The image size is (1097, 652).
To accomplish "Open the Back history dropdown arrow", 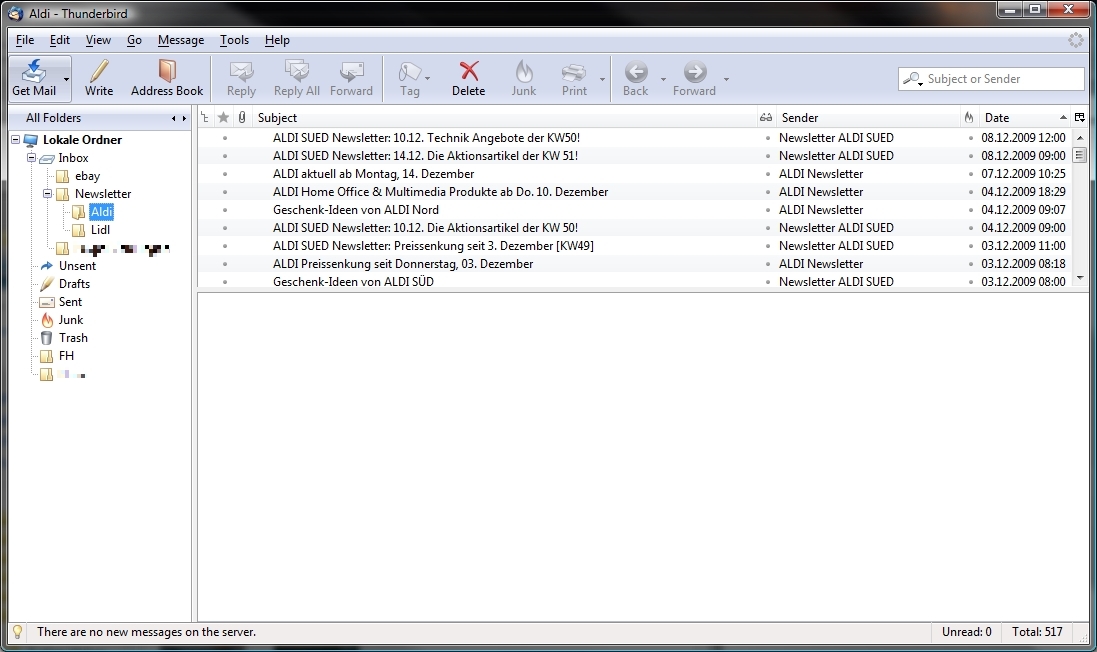I will coord(663,79).
